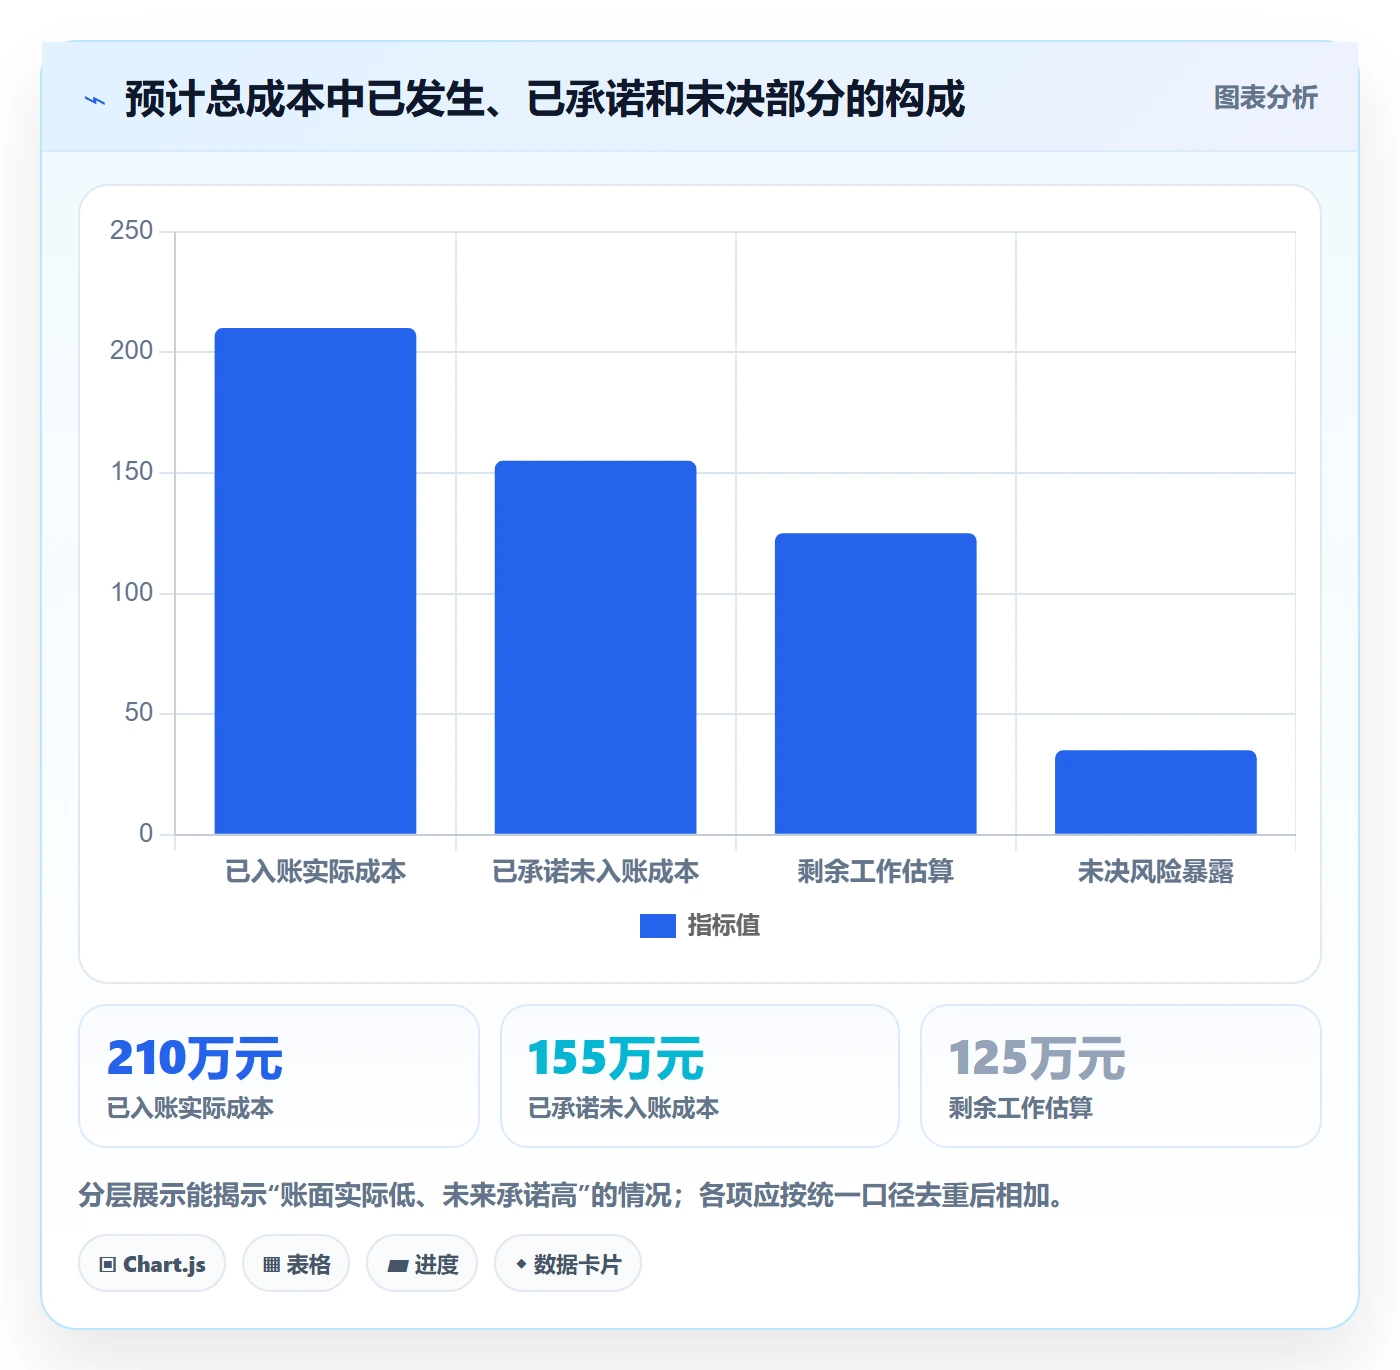Click the y-axis value 50
Image resolution: width=1400 pixels, height=1370 pixels.
[138, 713]
